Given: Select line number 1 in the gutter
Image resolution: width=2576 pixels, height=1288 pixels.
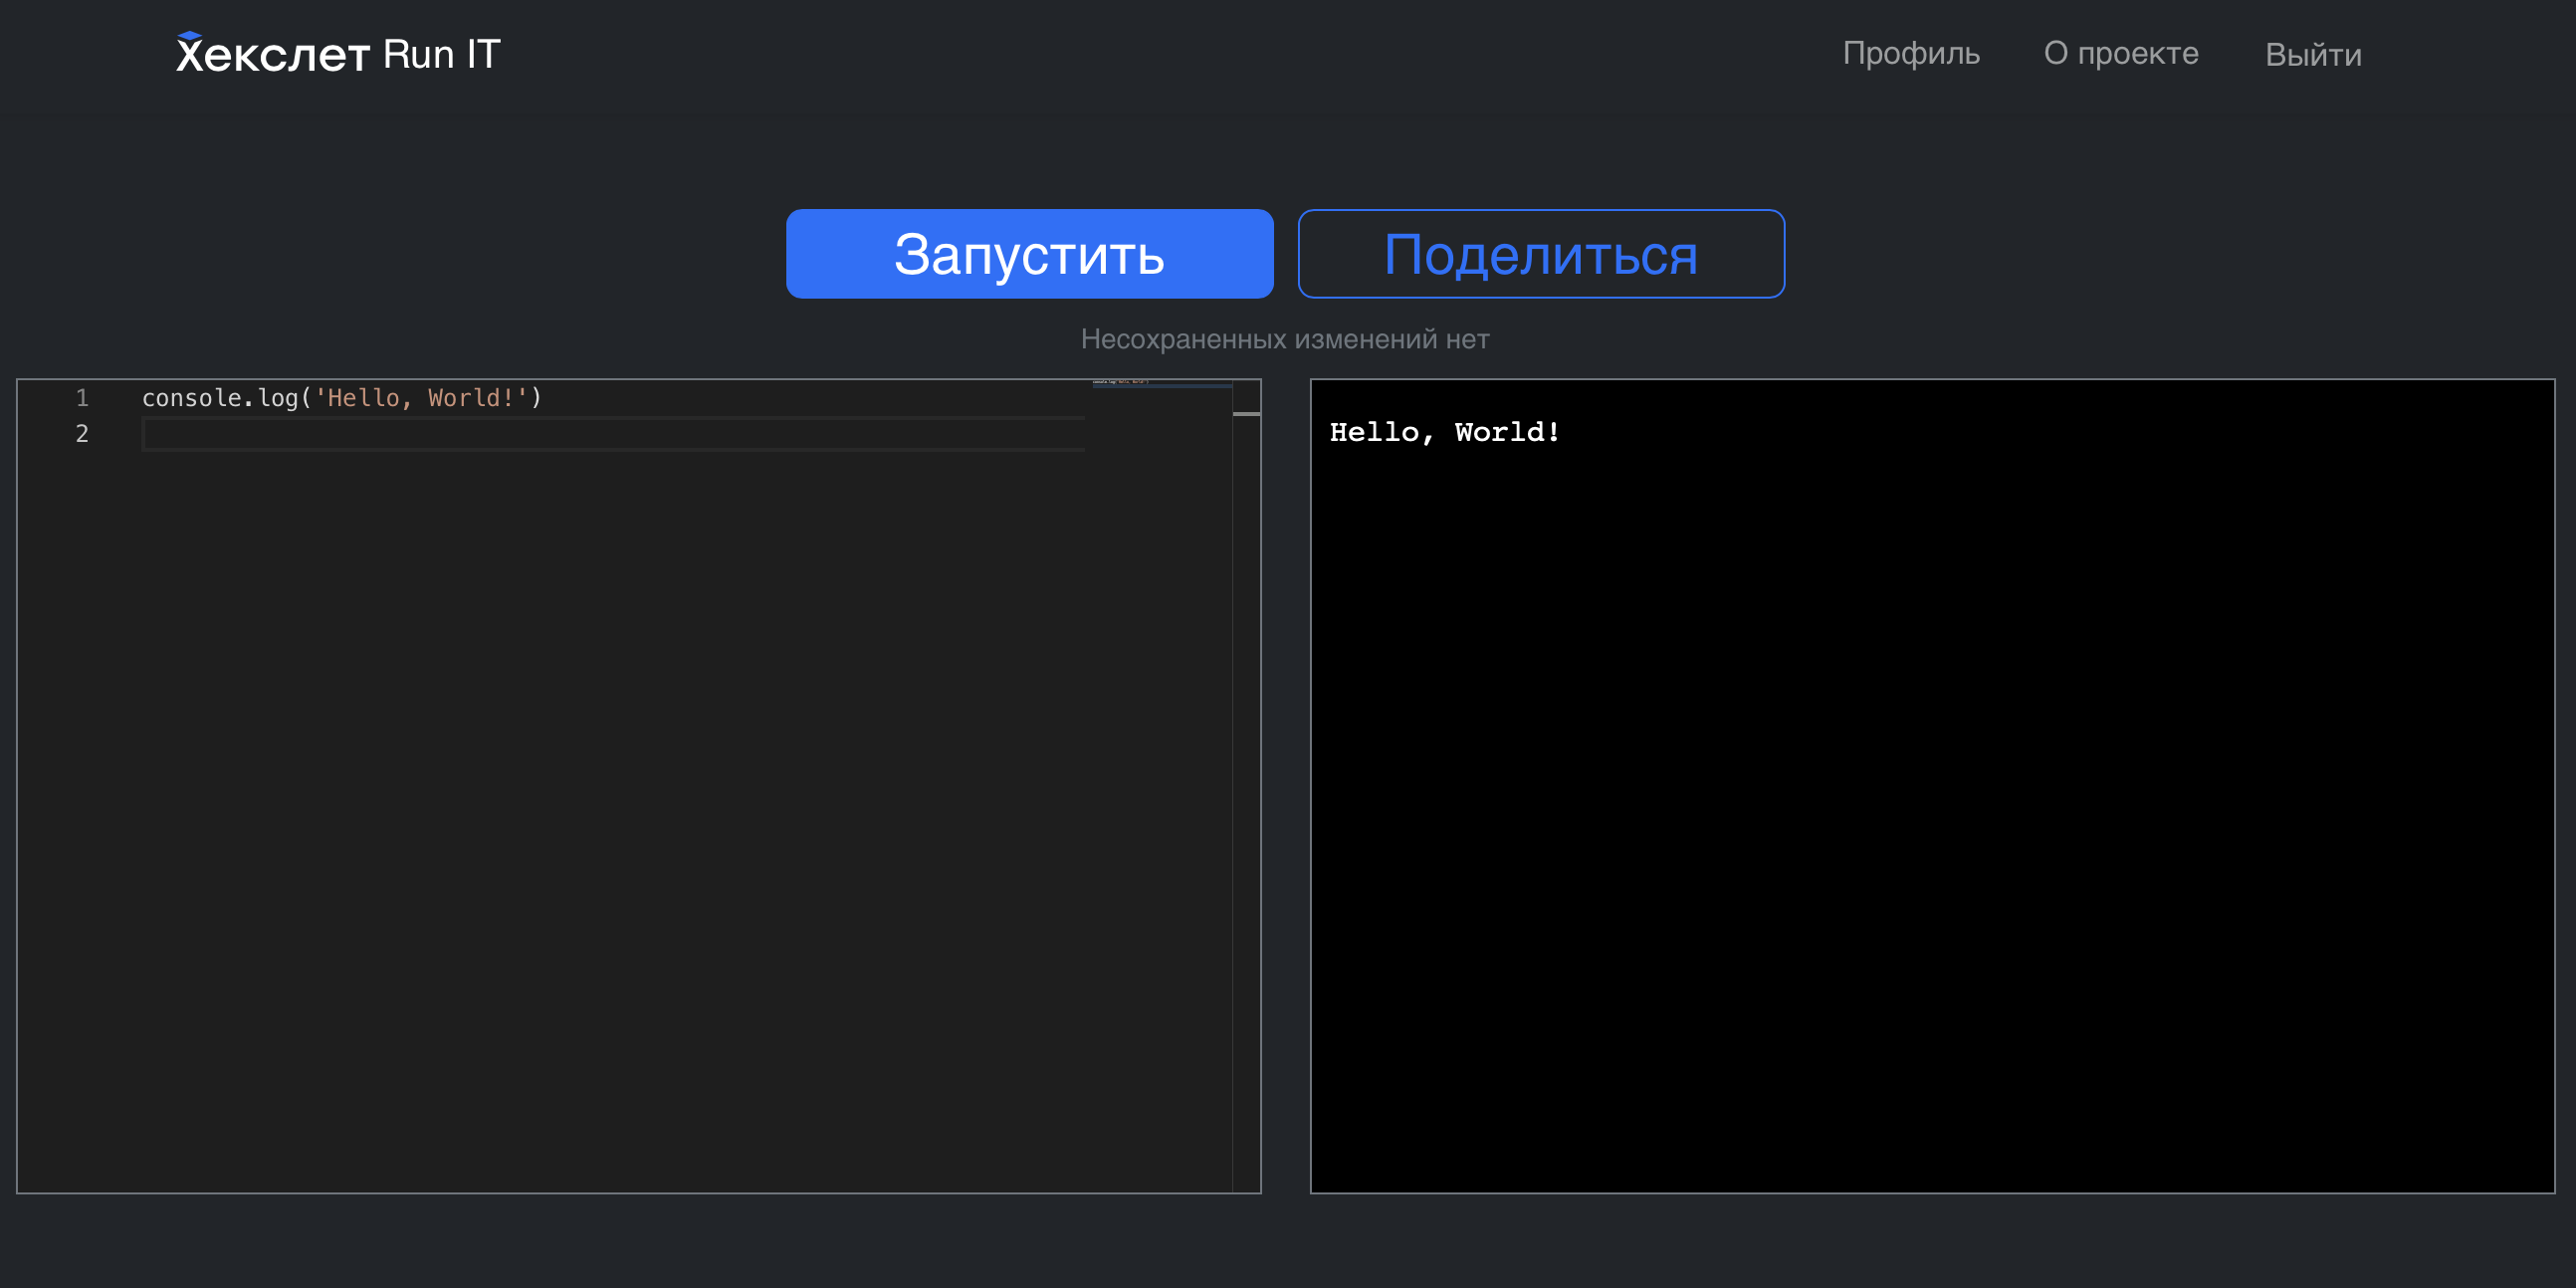Looking at the screenshot, I should [81, 397].
